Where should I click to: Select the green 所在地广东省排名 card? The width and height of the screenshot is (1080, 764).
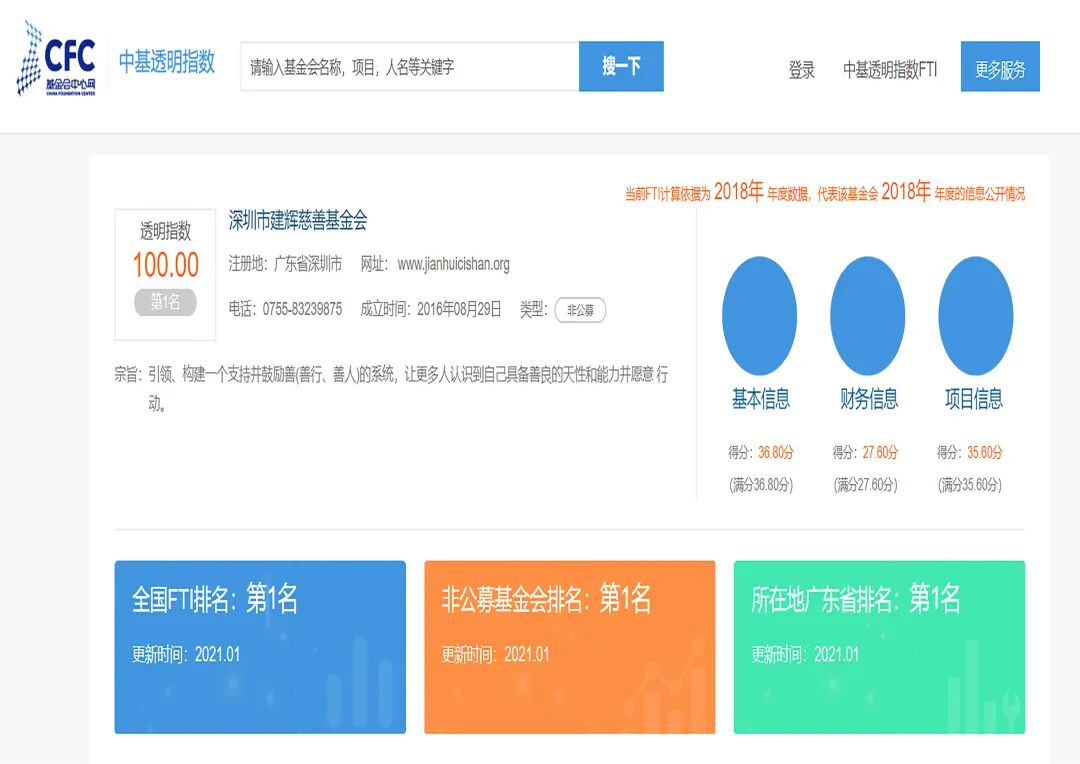coord(878,646)
